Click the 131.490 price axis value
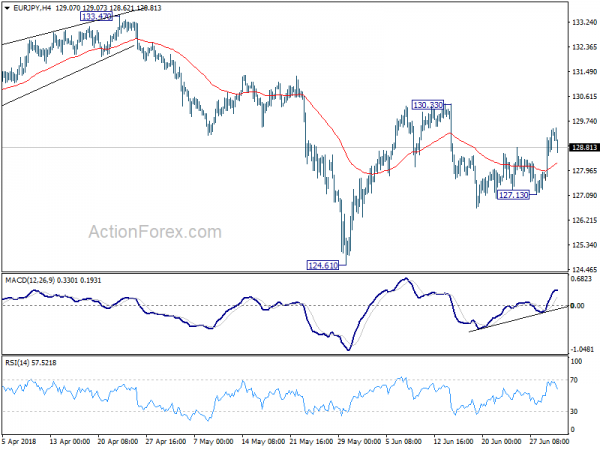The height and width of the screenshot is (450, 600). click(584, 72)
